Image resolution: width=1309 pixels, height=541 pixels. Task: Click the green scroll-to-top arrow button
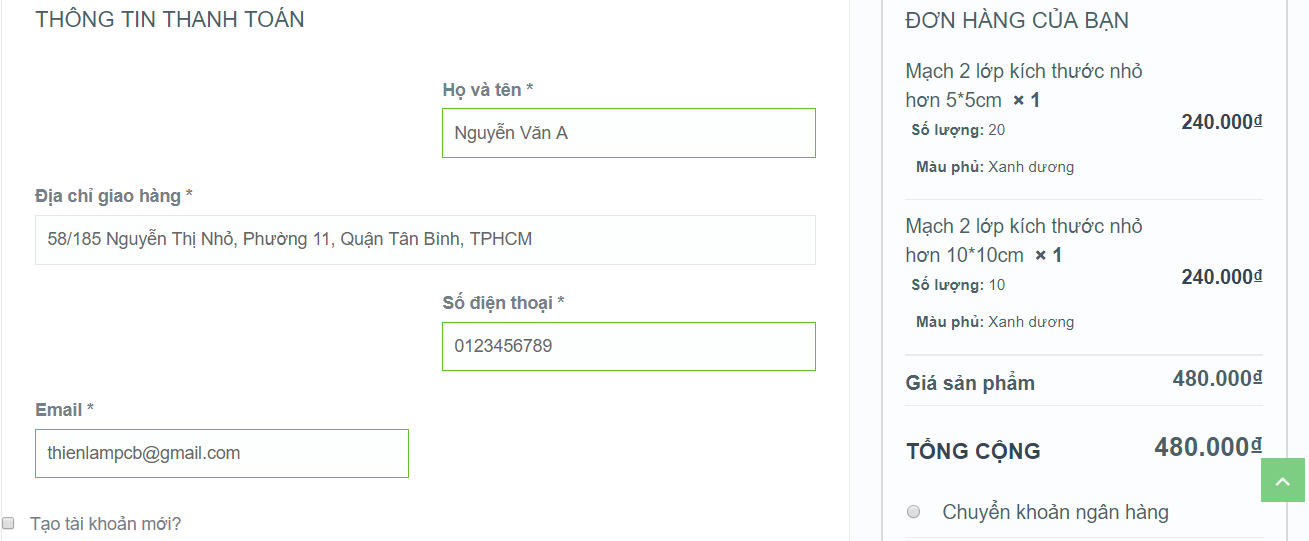point(1282,480)
